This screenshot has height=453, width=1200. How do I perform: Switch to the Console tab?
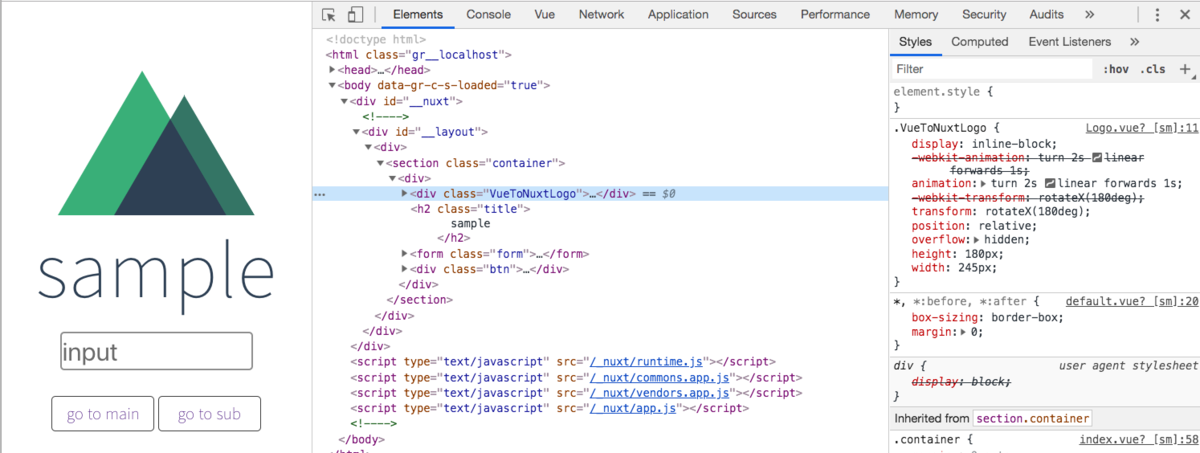click(488, 15)
